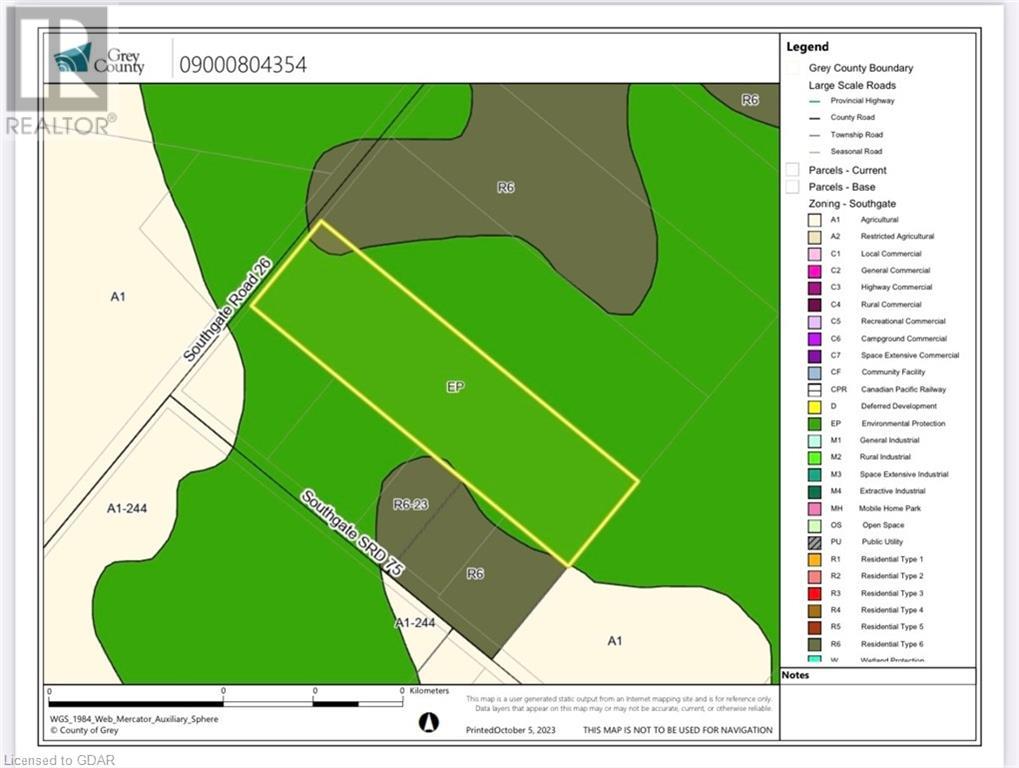Image resolution: width=1019 pixels, height=768 pixels.
Task: Select the EP Environmental Protection green swatch
Action: point(814,423)
